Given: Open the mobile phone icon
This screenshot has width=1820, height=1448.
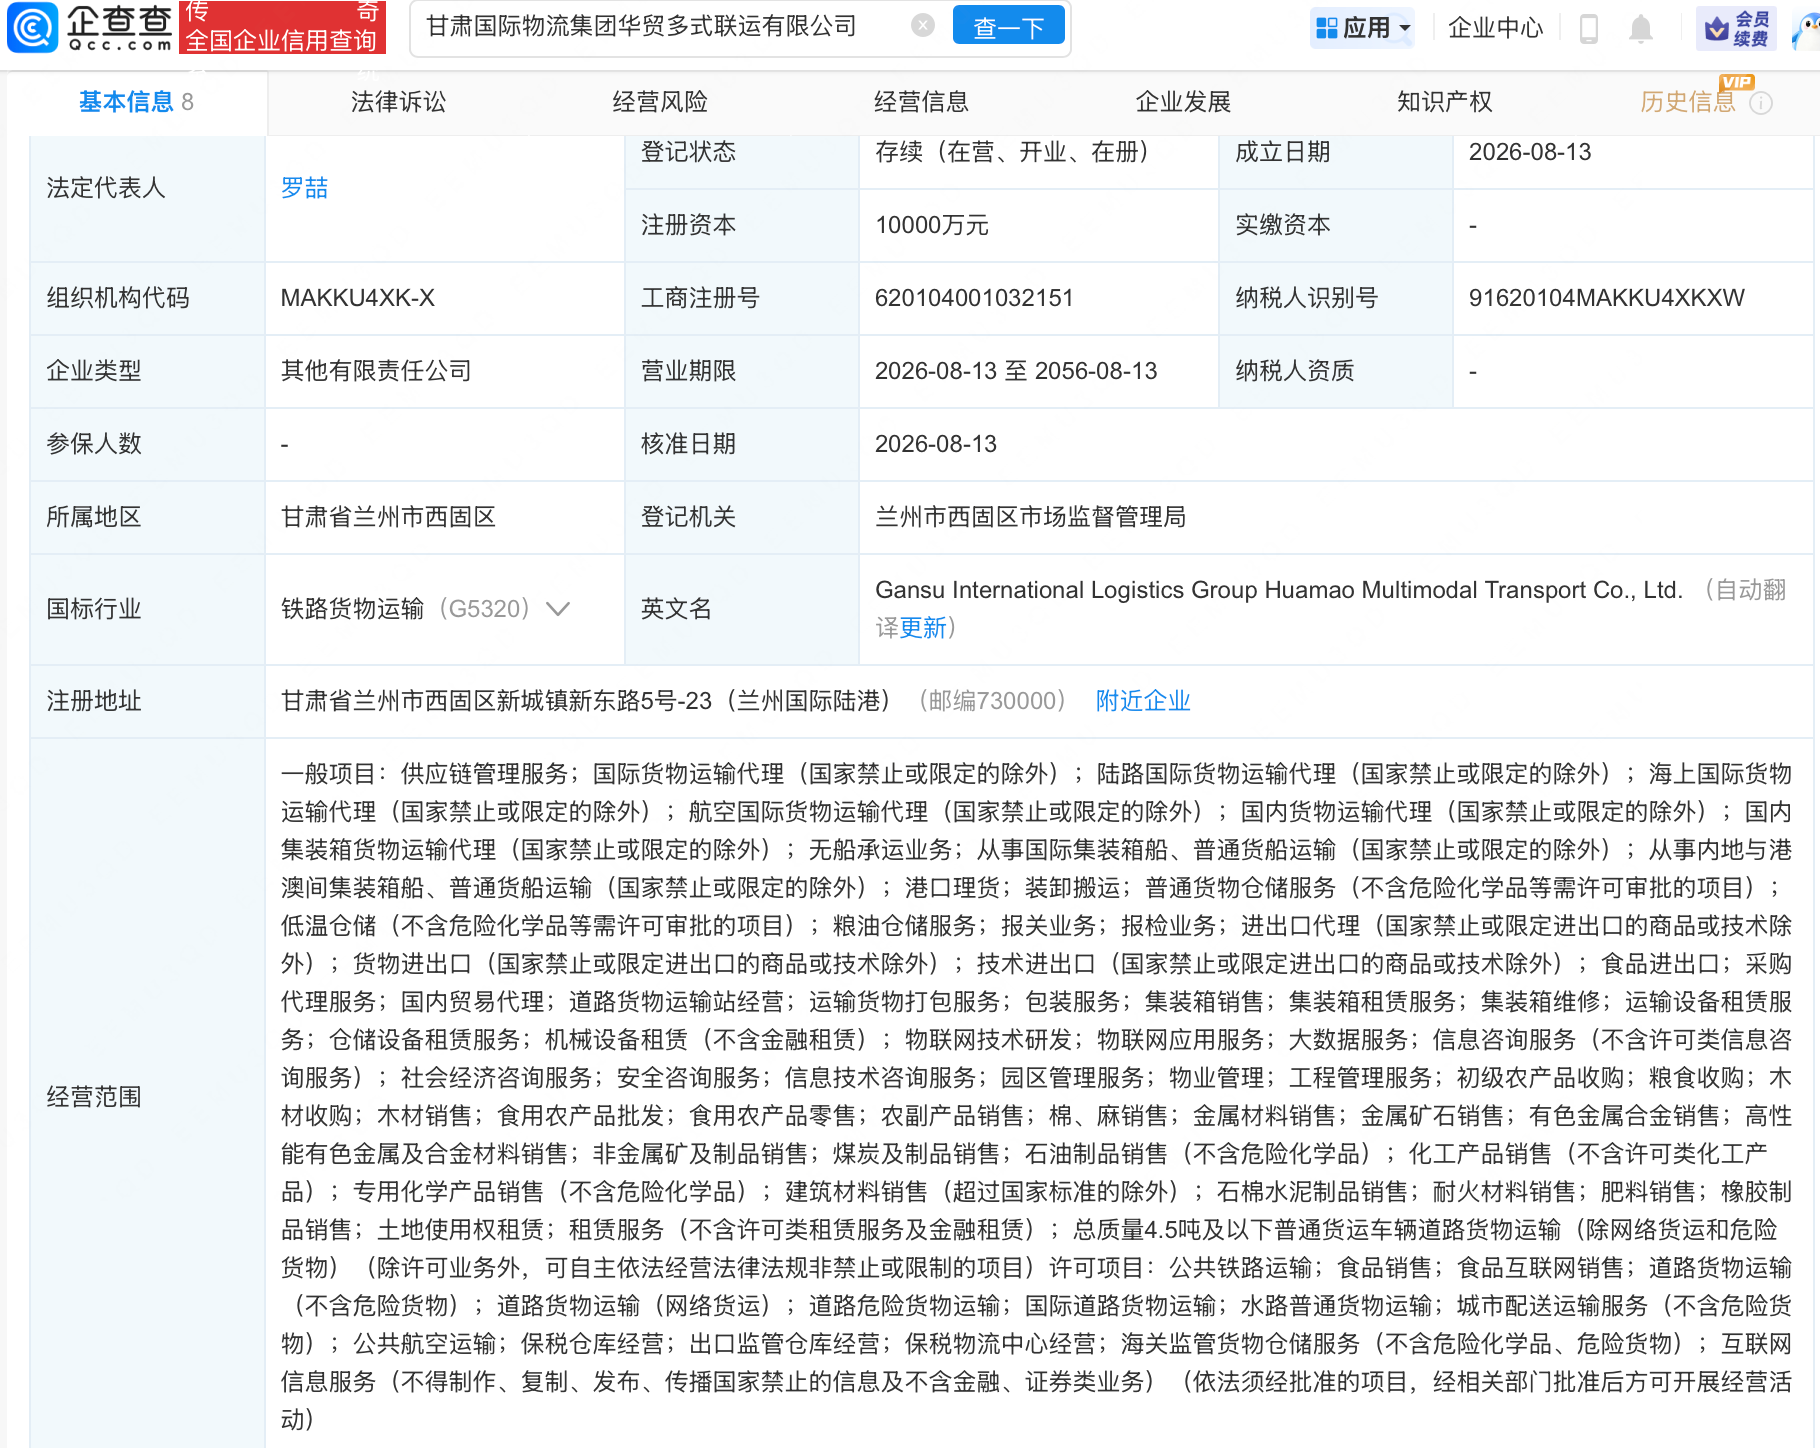Looking at the screenshot, I should 1588,28.
